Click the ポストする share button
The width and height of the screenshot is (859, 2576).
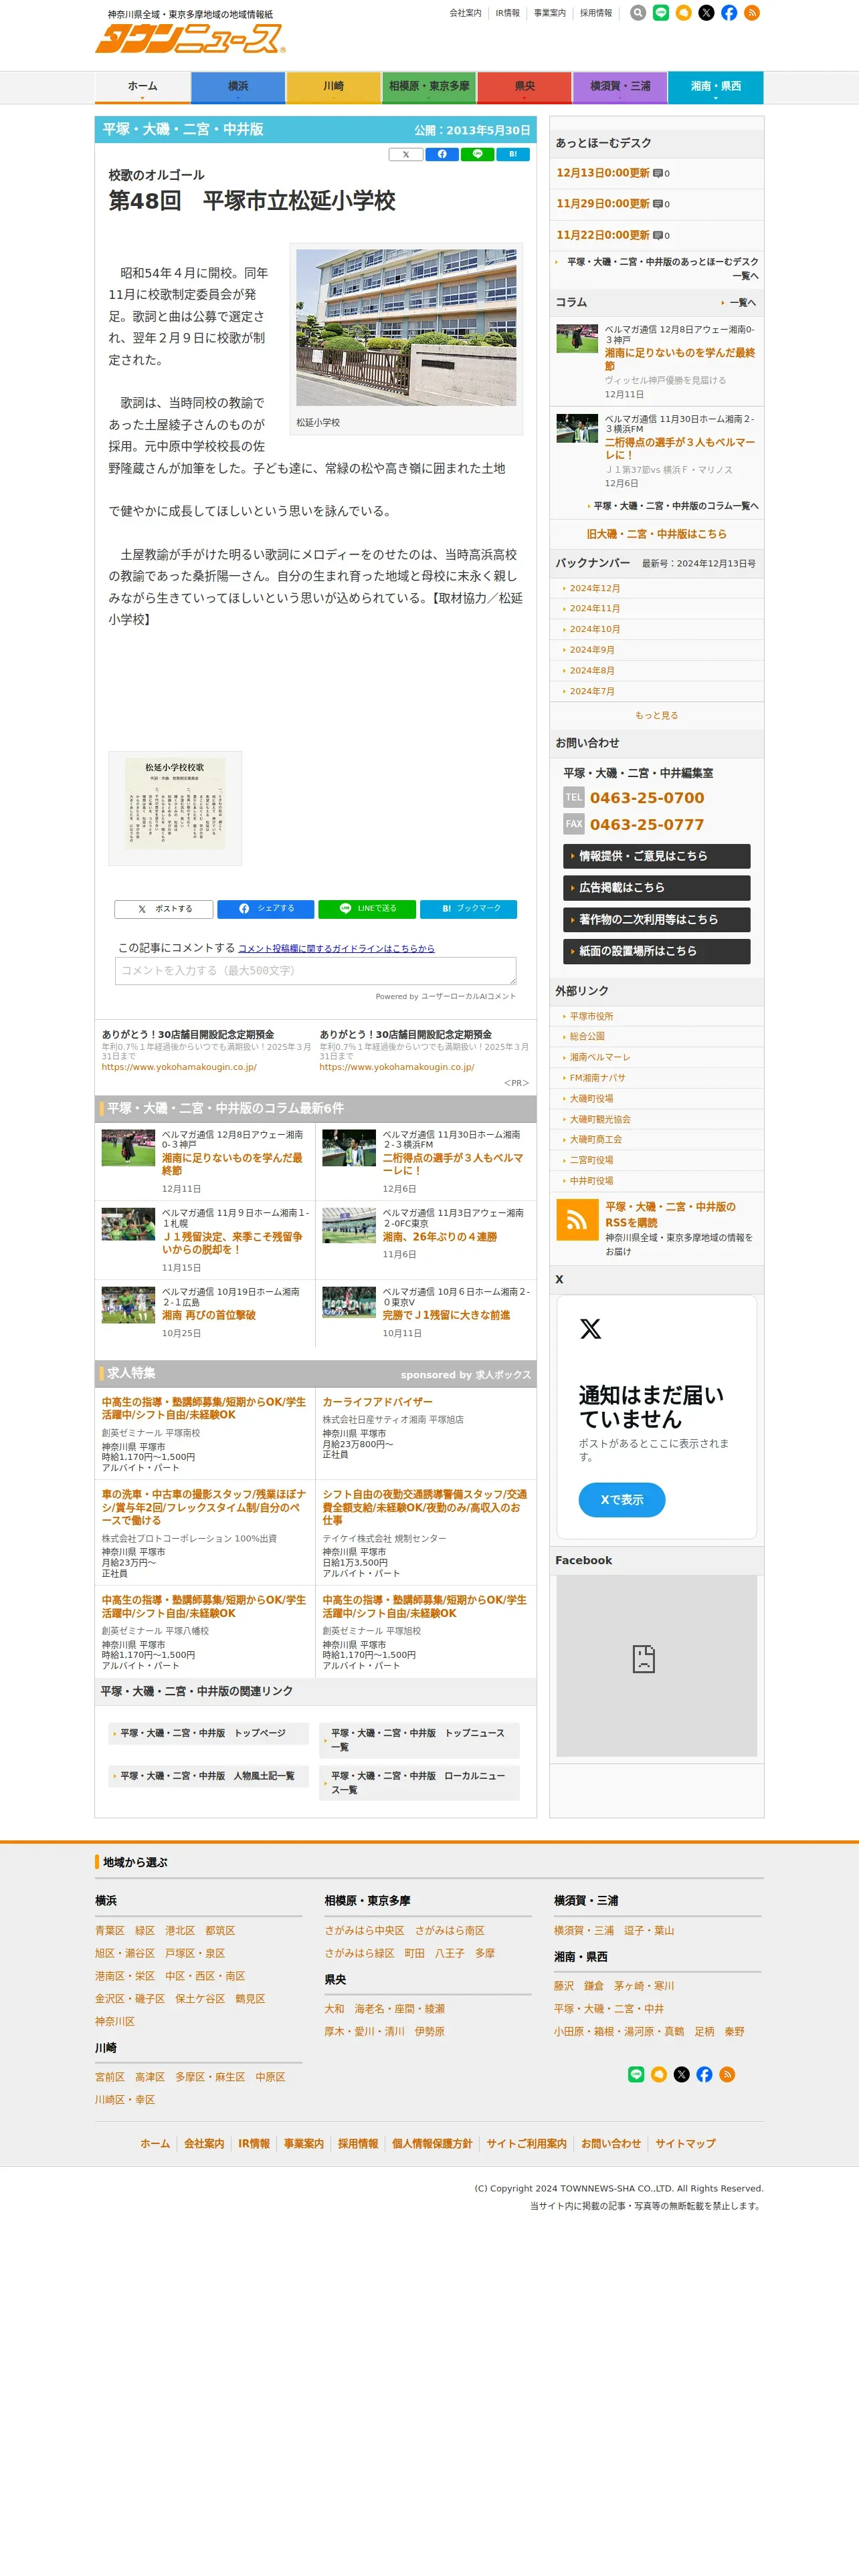164,909
